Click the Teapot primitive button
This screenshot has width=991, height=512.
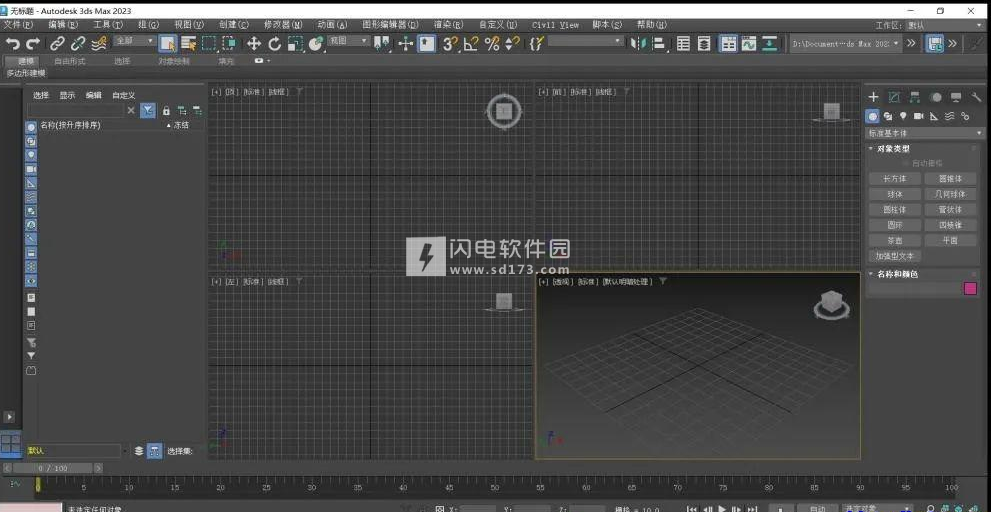click(894, 240)
